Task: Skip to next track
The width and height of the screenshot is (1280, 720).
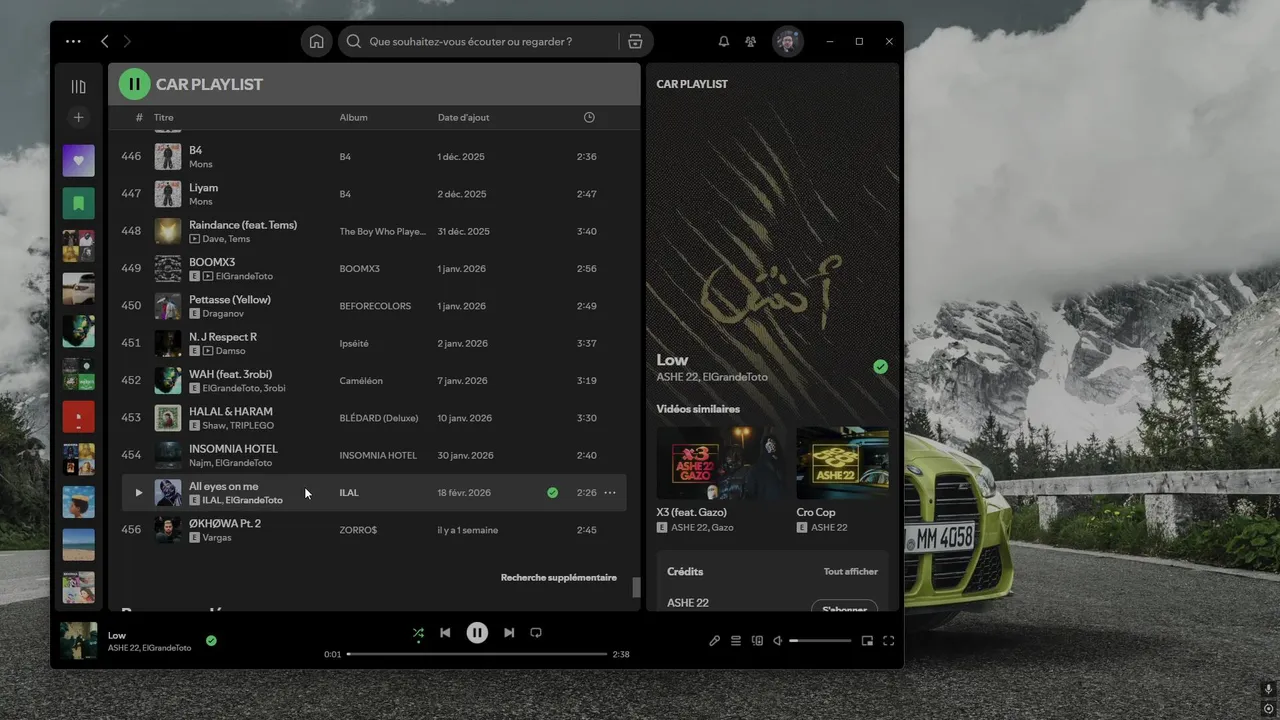Action: click(509, 633)
